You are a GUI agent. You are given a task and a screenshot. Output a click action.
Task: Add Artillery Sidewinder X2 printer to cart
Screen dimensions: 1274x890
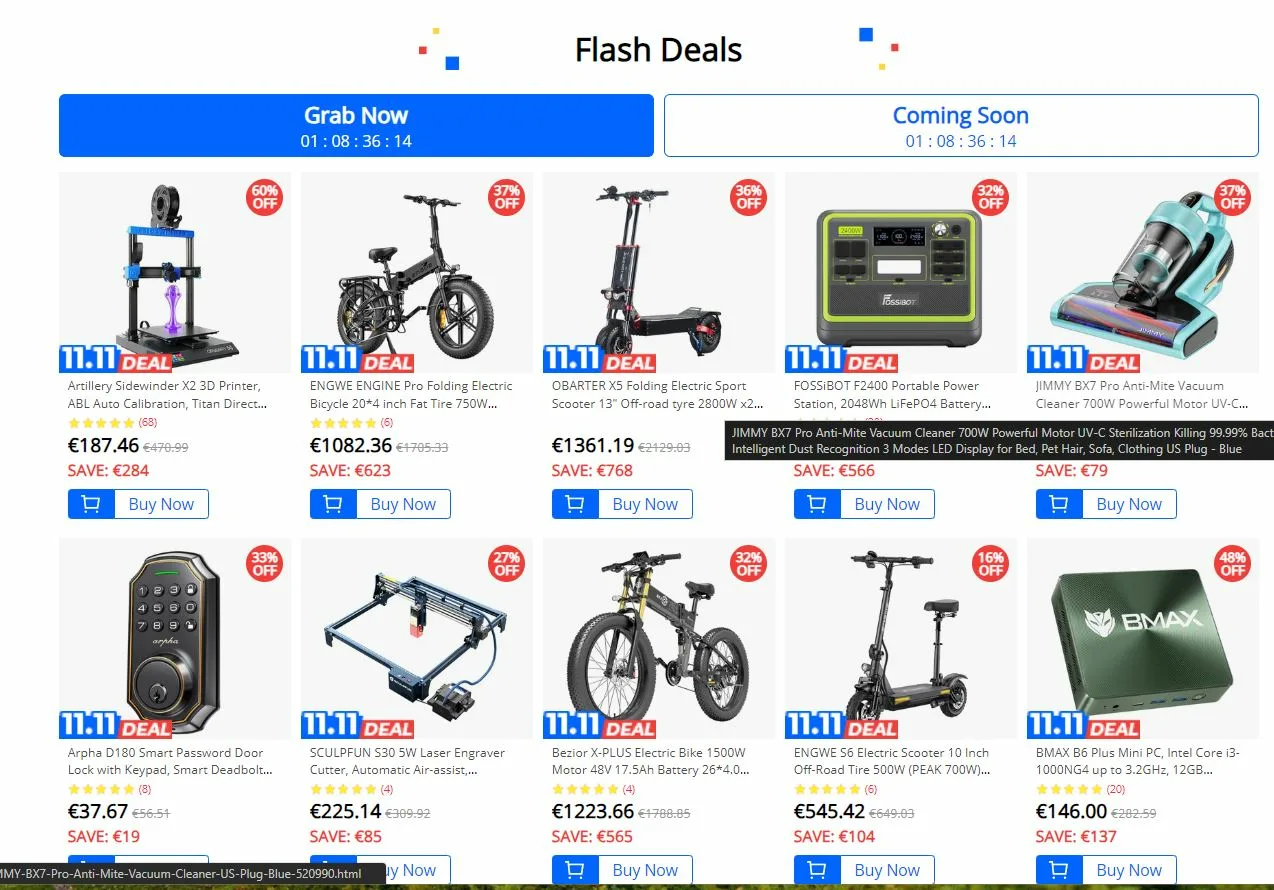pyautogui.click(x=91, y=504)
